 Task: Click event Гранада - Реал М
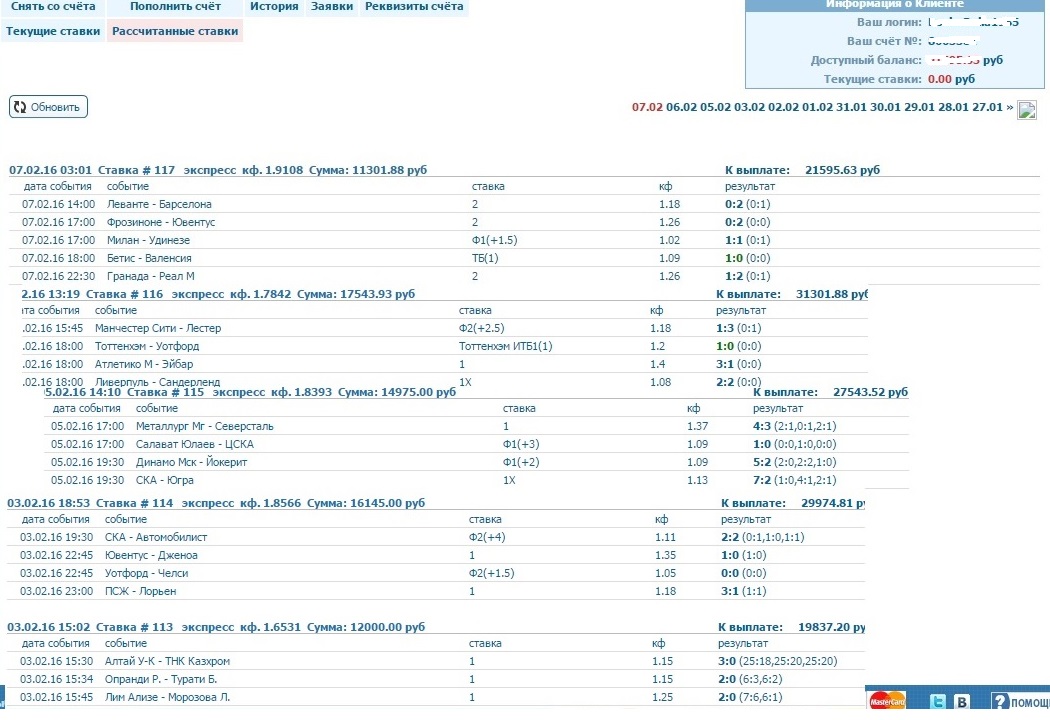coord(150,277)
